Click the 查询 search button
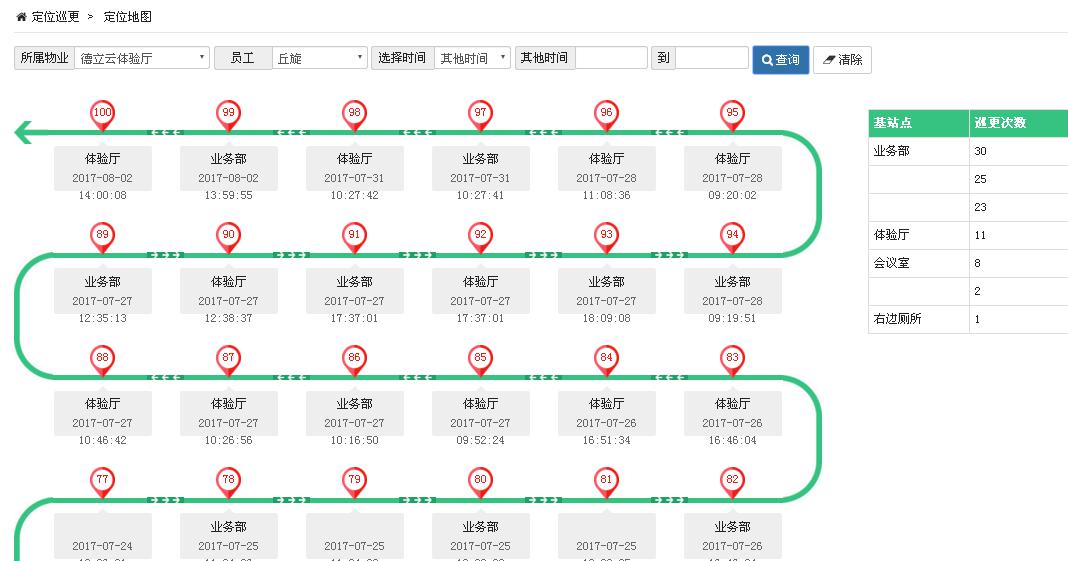Viewport: 1068px width, 561px height. 780,59
